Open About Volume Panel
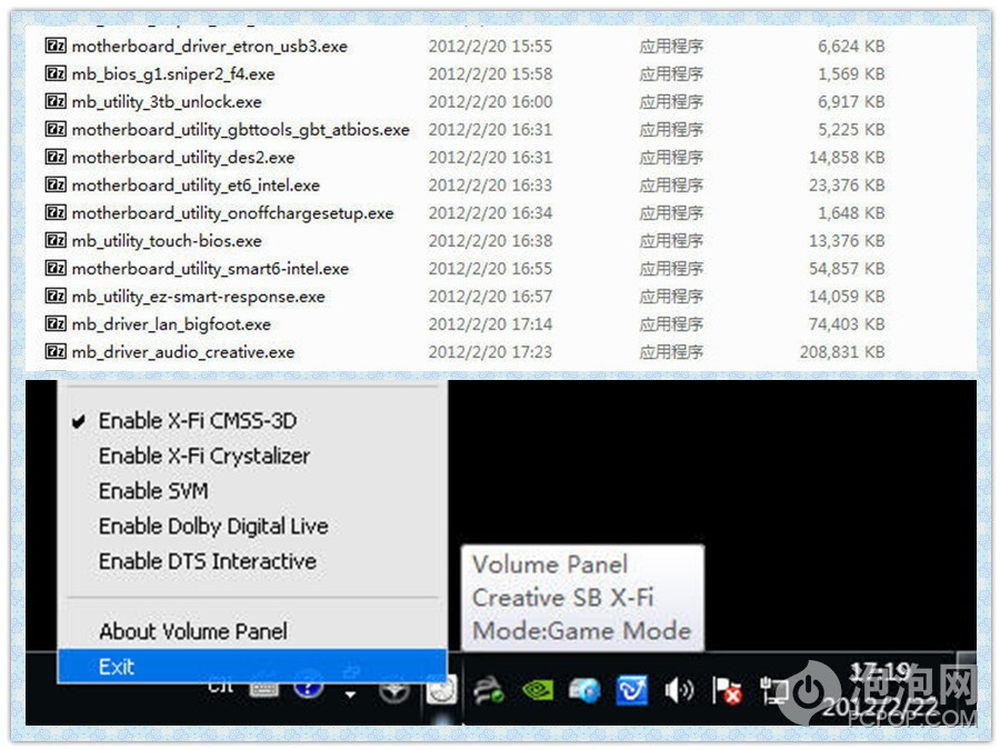The image size is (1000, 750). 193,631
